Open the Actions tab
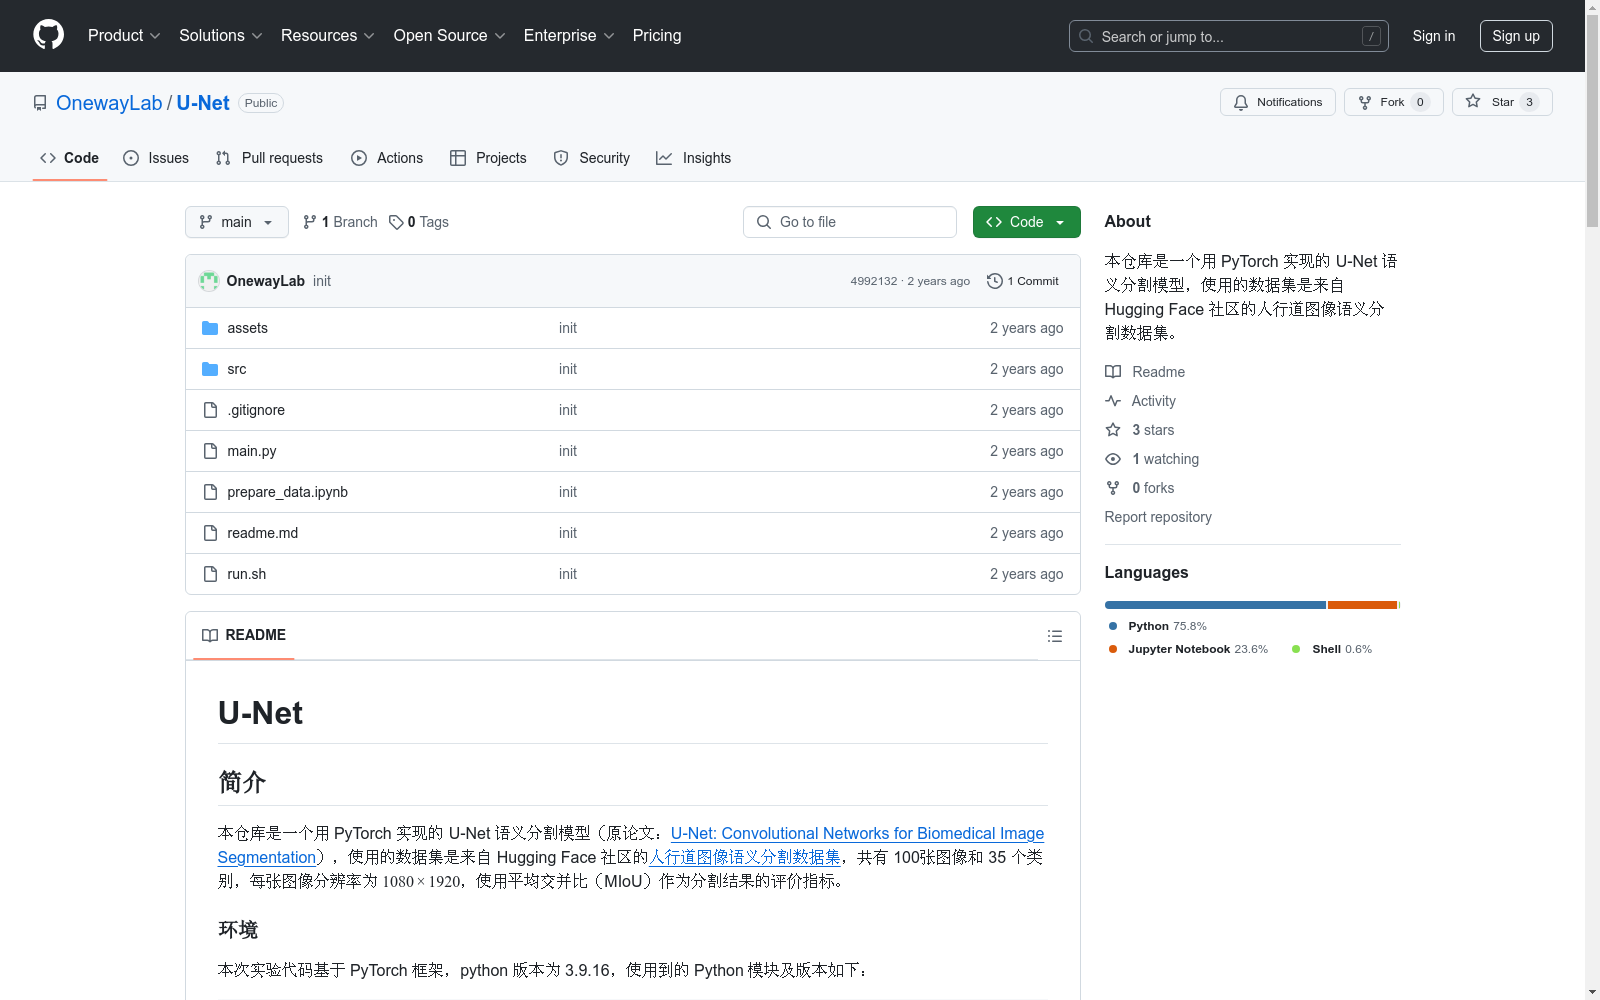The width and height of the screenshot is (1600, 1000). pos(387,158)
